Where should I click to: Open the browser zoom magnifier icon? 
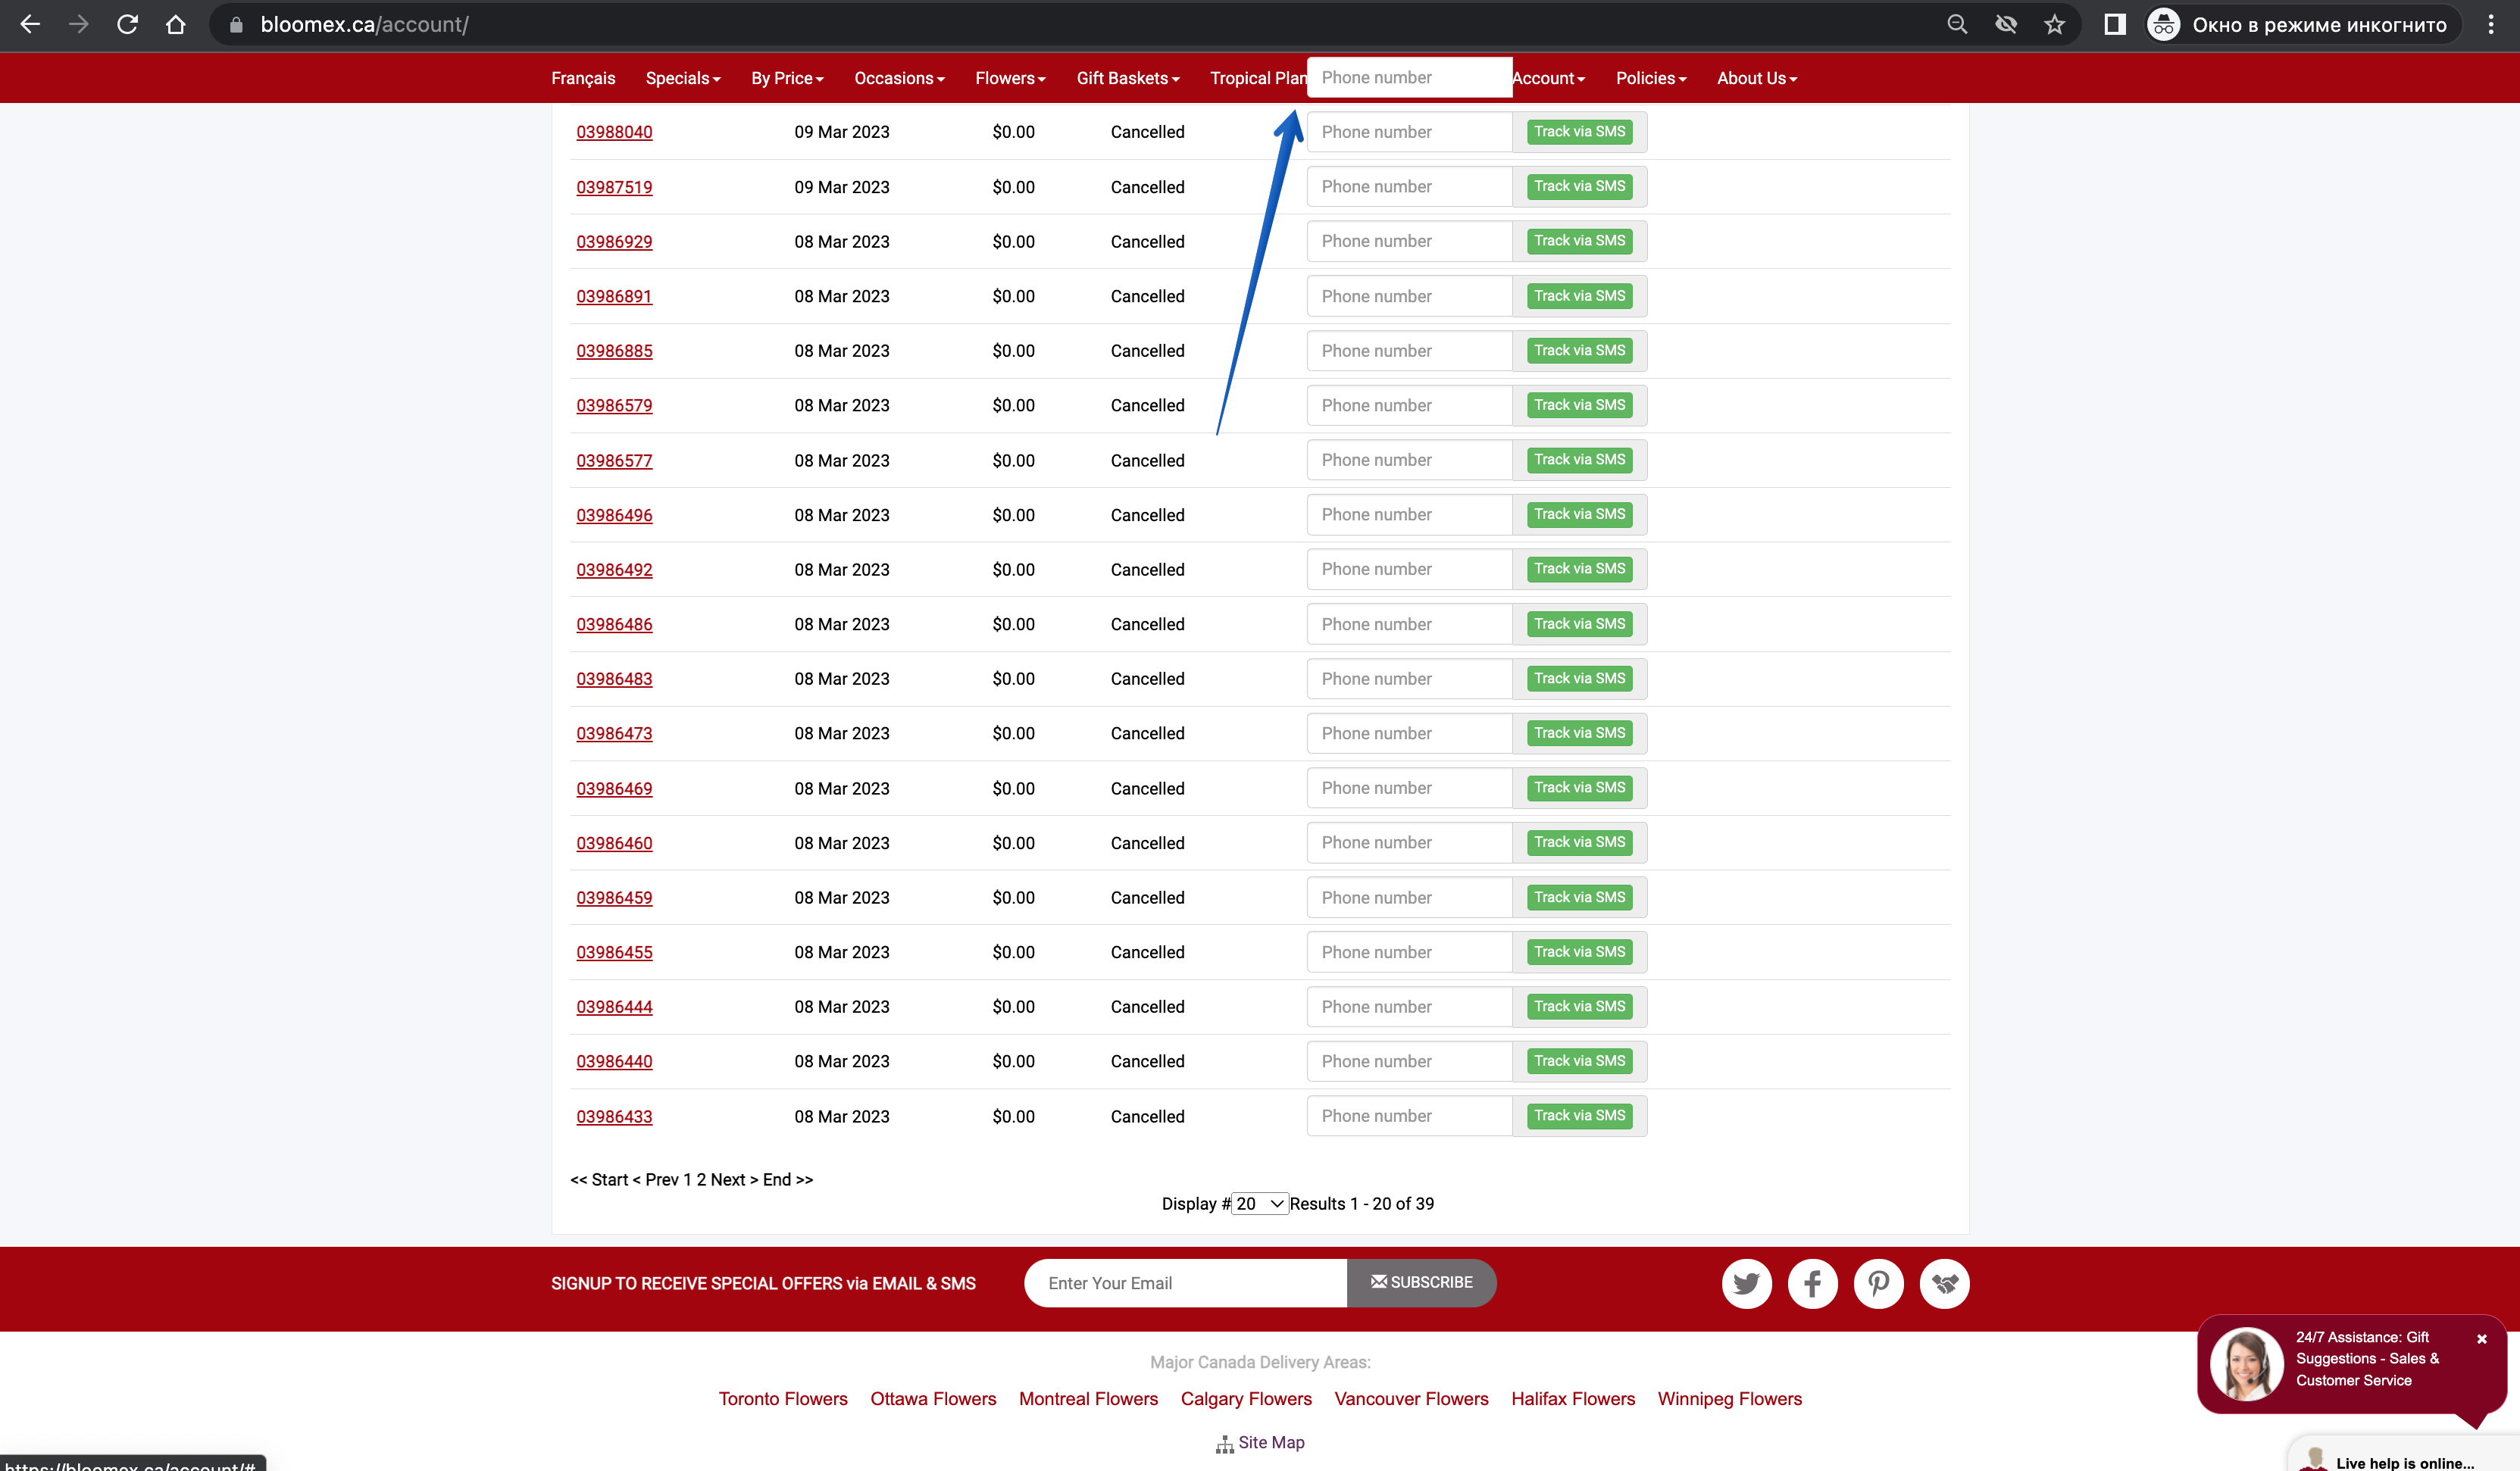pyautogui.click(x=1957, y=25)
